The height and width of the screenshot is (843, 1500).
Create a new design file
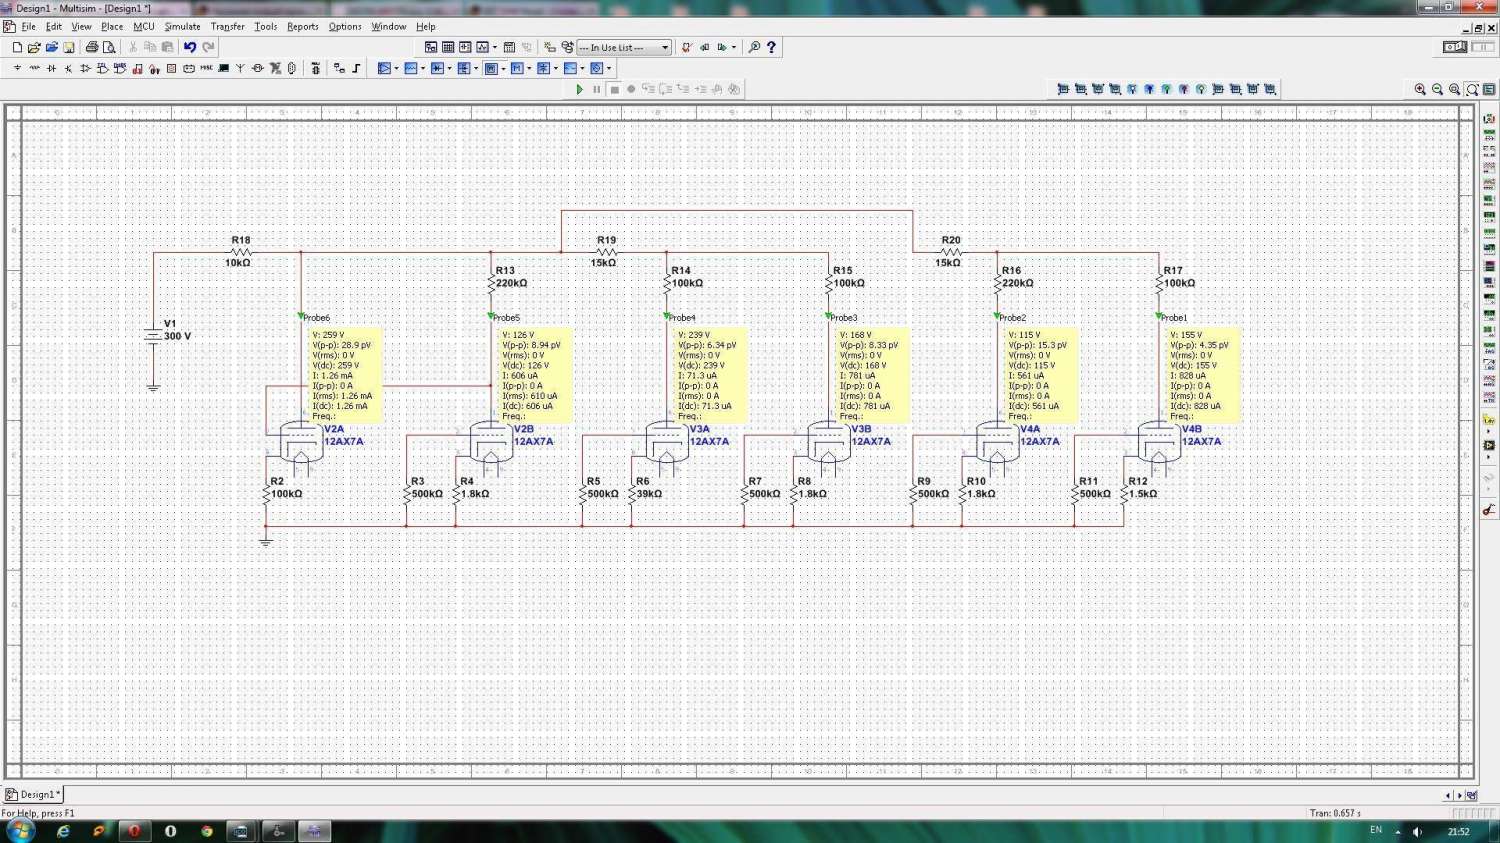[x=17, y=47]
